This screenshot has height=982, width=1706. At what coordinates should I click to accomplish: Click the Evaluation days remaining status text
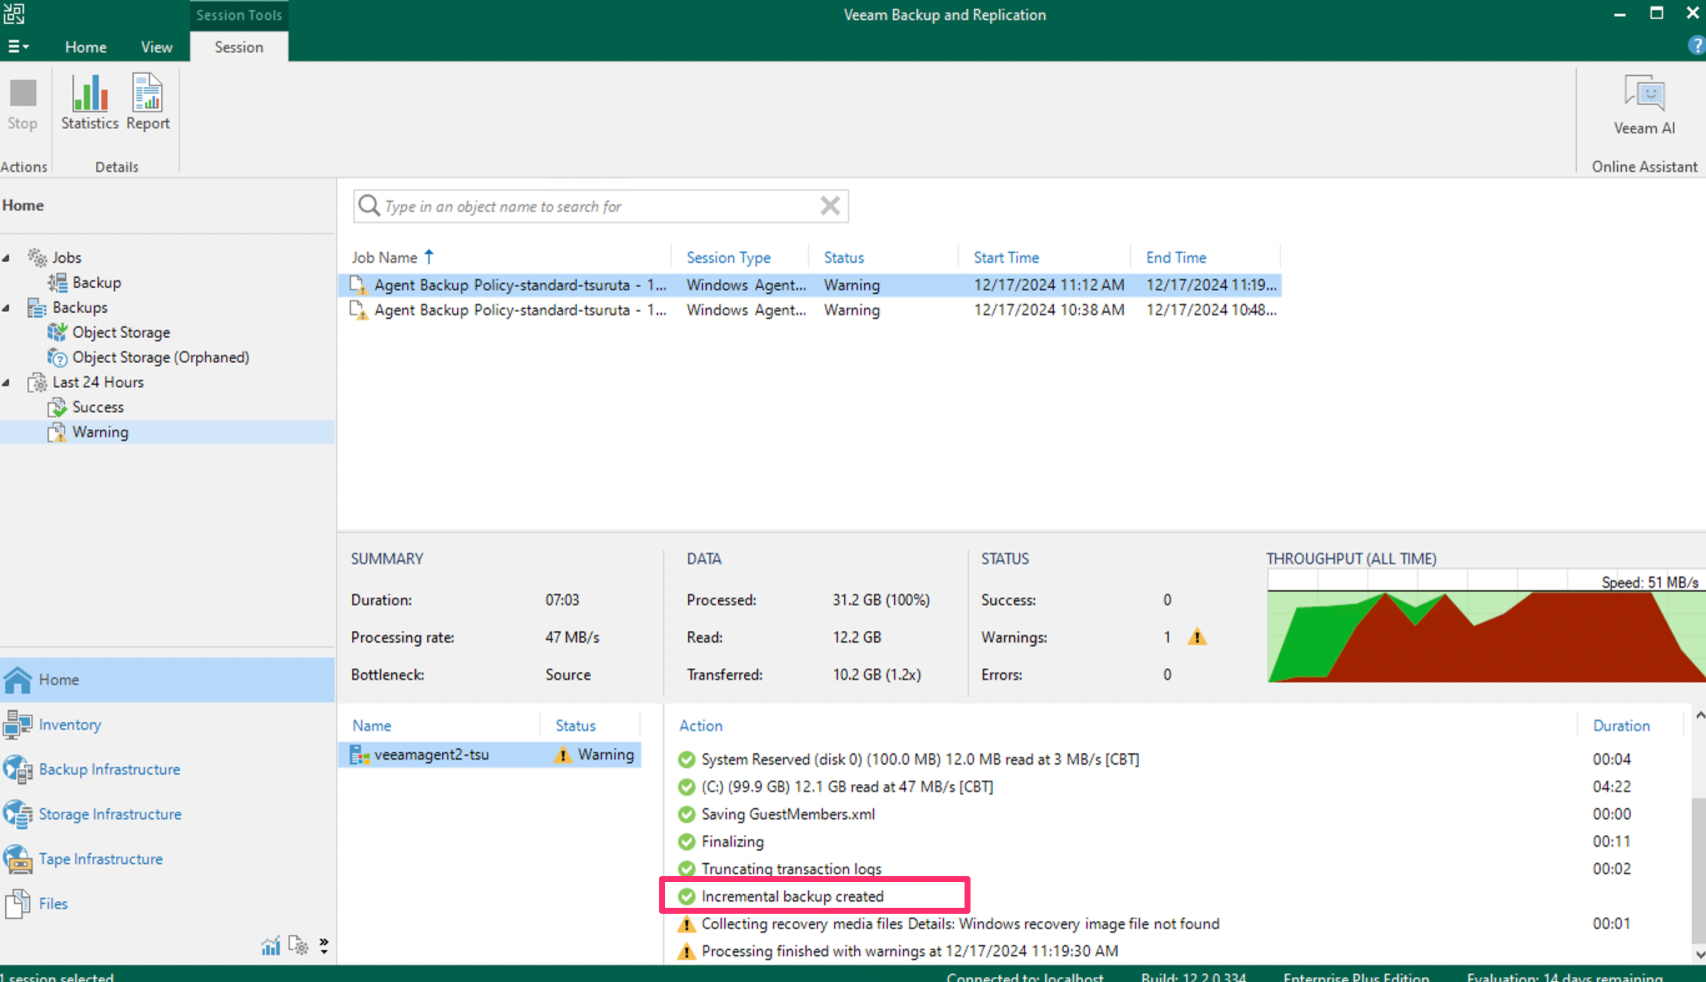[x=1565, y=976]
